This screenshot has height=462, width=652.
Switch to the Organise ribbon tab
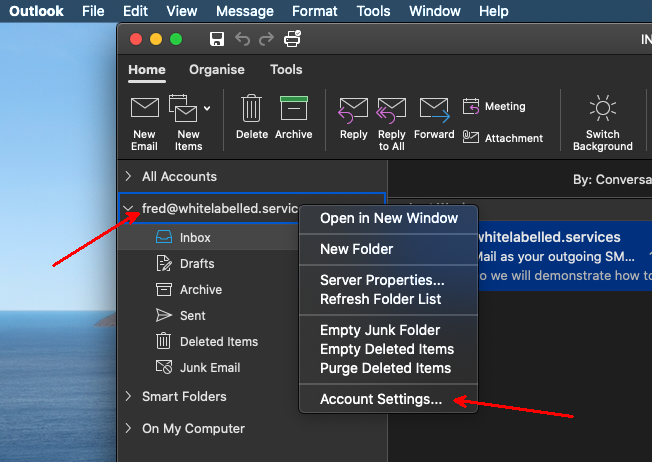[217, 69]
